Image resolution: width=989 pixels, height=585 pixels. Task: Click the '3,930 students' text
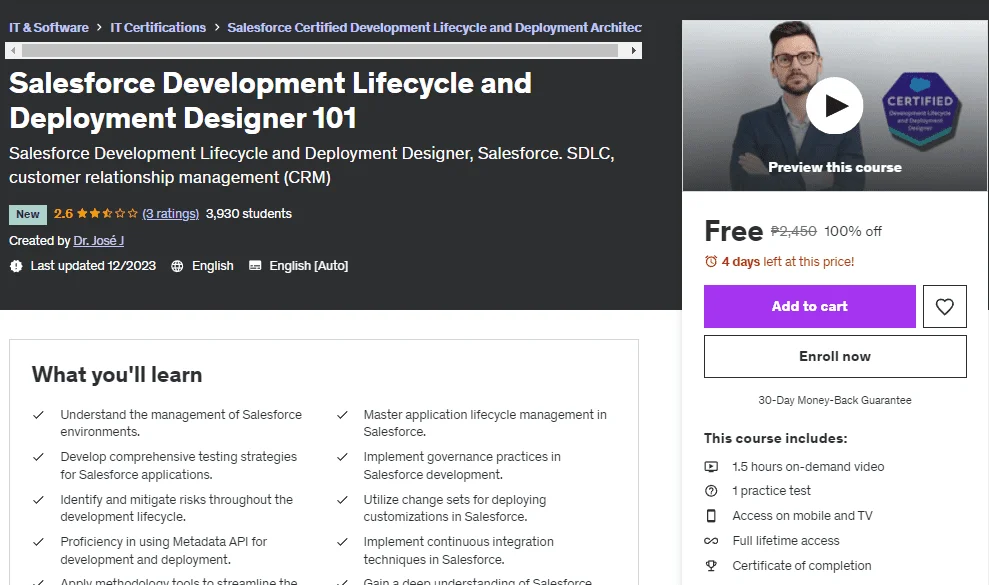coord(249,213)
